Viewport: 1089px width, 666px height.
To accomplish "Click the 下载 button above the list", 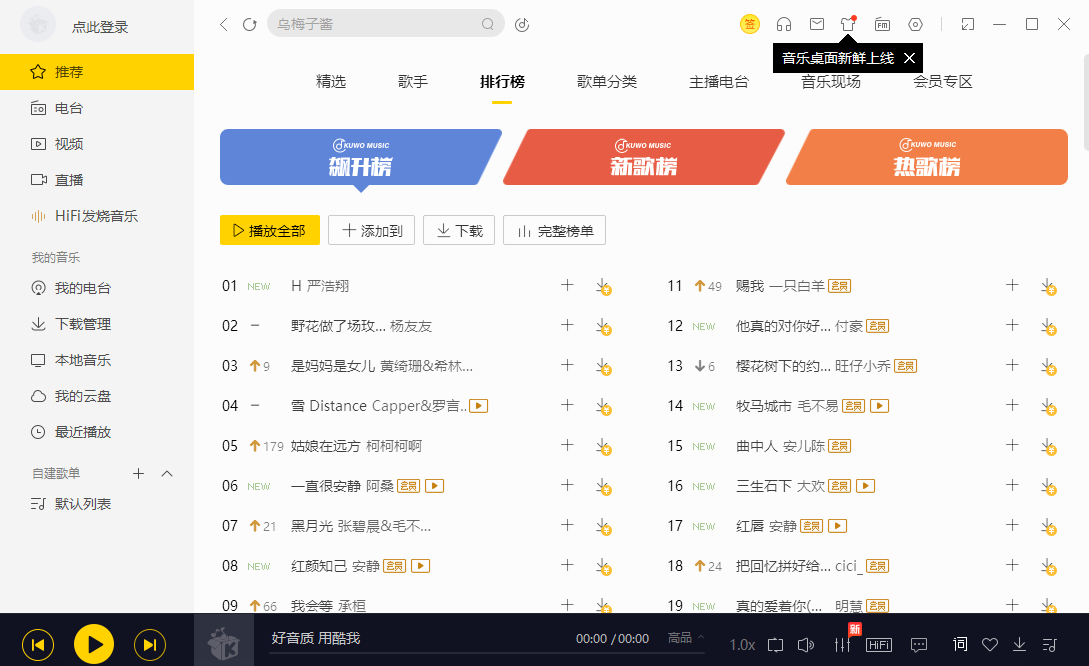I will tap(459, 231).
